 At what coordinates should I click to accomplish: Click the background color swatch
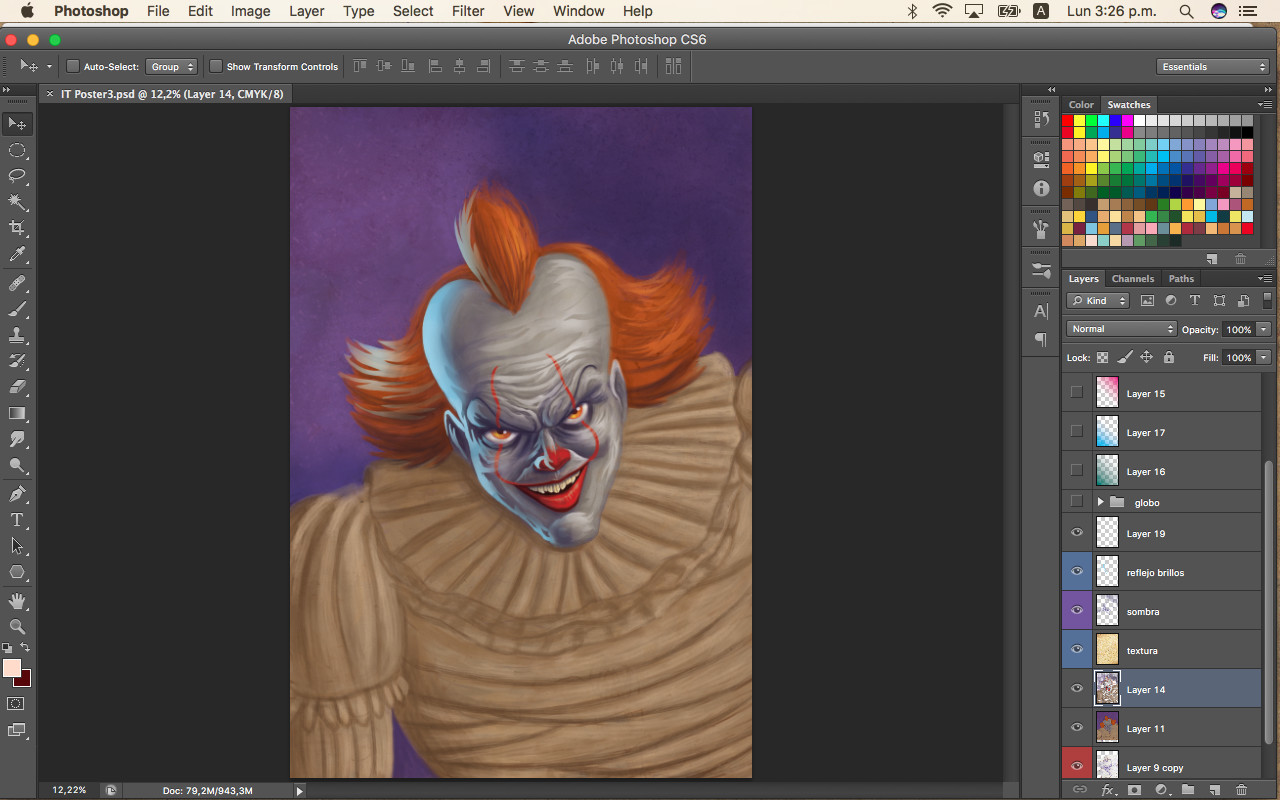tap(25, 680)
